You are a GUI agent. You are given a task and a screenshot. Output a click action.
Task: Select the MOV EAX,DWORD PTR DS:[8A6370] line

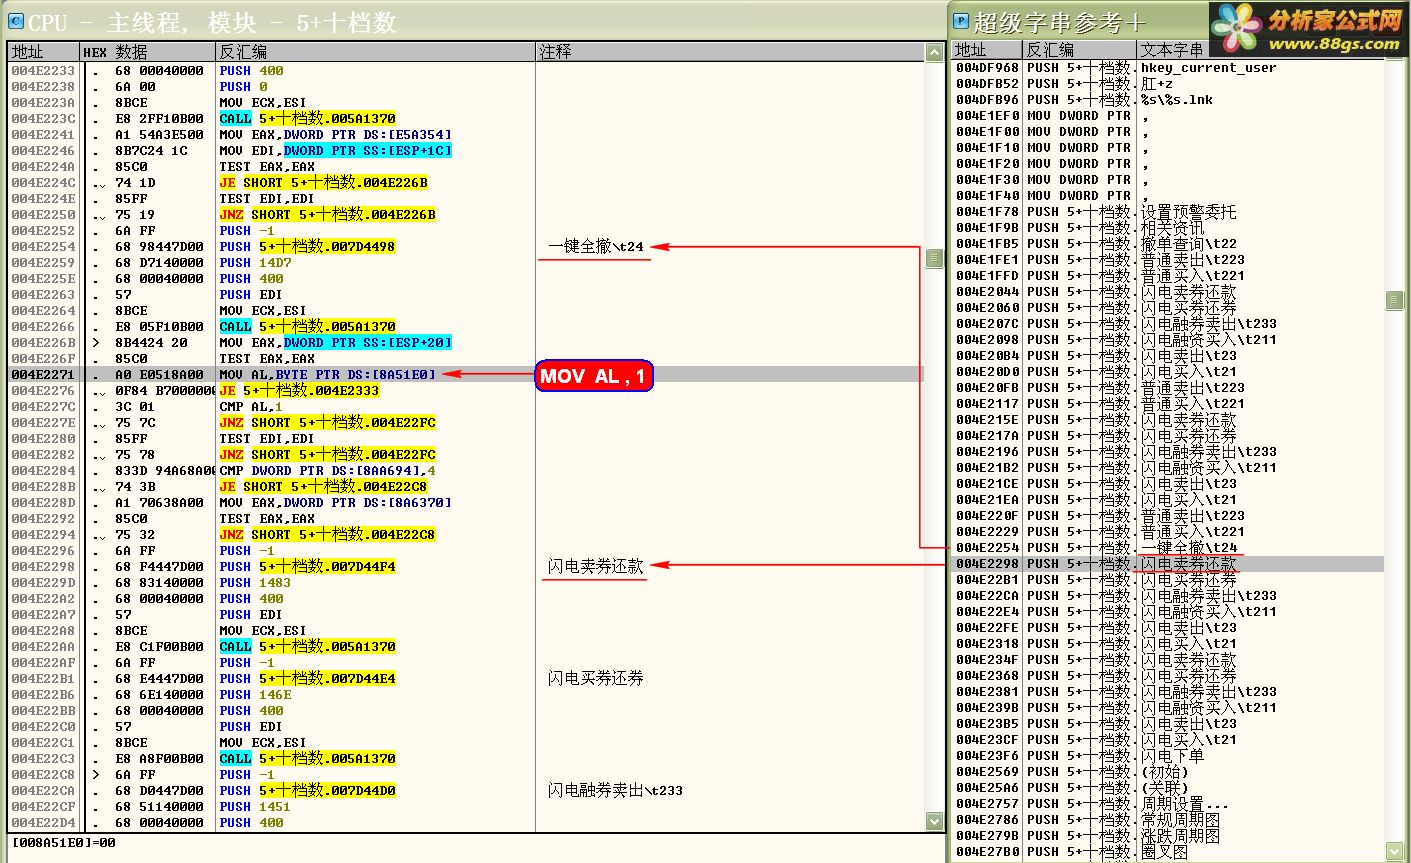coord(336,503)
